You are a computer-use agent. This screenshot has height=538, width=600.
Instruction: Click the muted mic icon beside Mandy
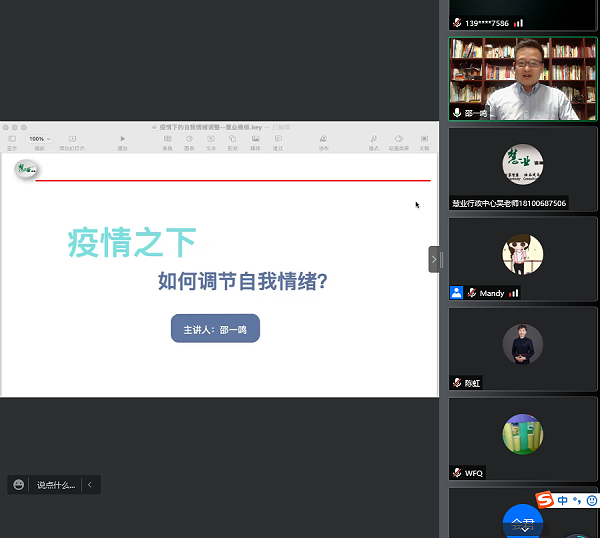click(471, 293)
